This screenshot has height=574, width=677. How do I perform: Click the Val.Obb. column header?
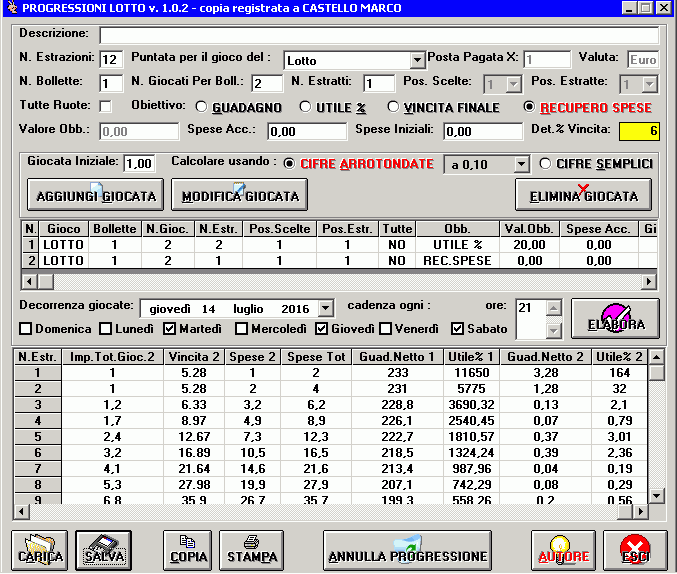coord(529,229)
